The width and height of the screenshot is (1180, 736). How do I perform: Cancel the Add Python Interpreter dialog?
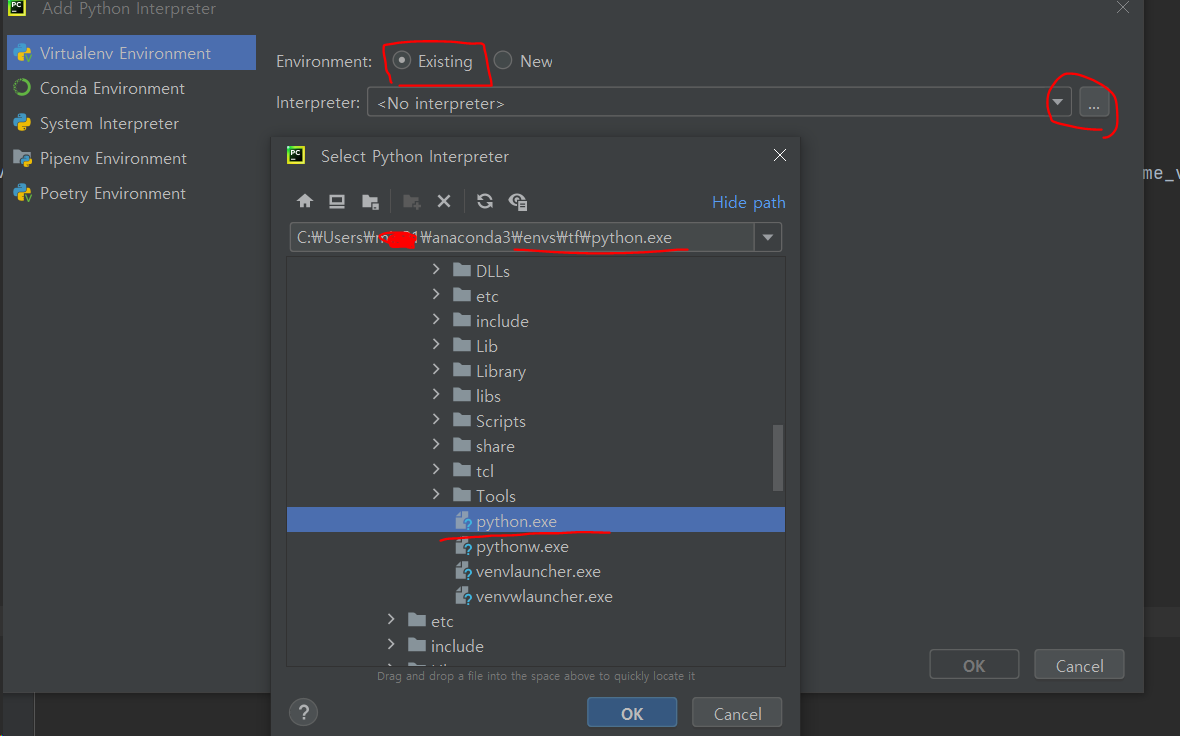[1079, 665]
